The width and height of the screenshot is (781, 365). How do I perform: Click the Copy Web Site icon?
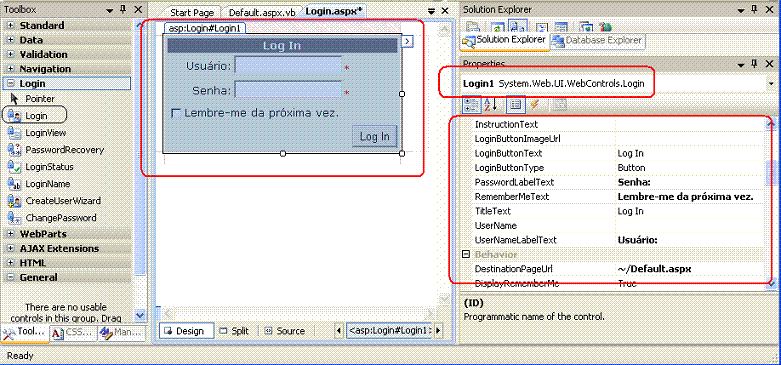tap(587, 27)
